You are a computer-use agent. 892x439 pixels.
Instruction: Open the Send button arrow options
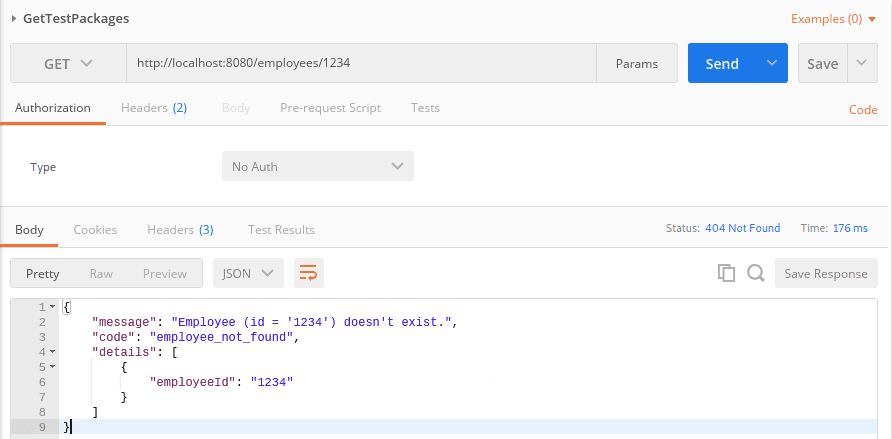coord(772,63)
